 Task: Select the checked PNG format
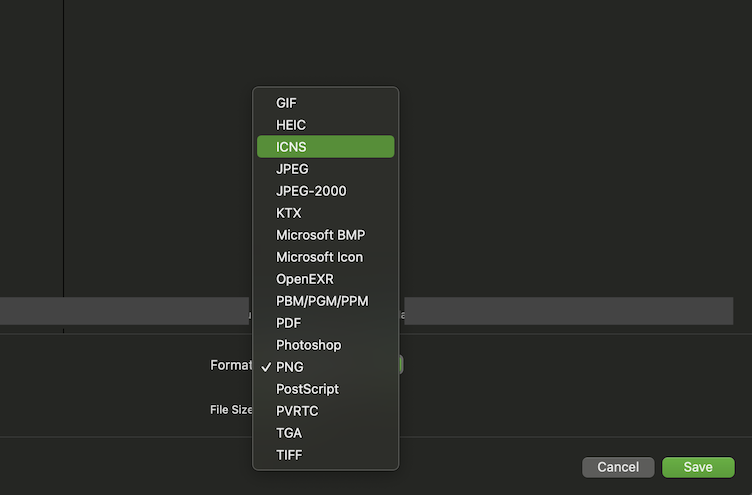(x=289, y=367)
